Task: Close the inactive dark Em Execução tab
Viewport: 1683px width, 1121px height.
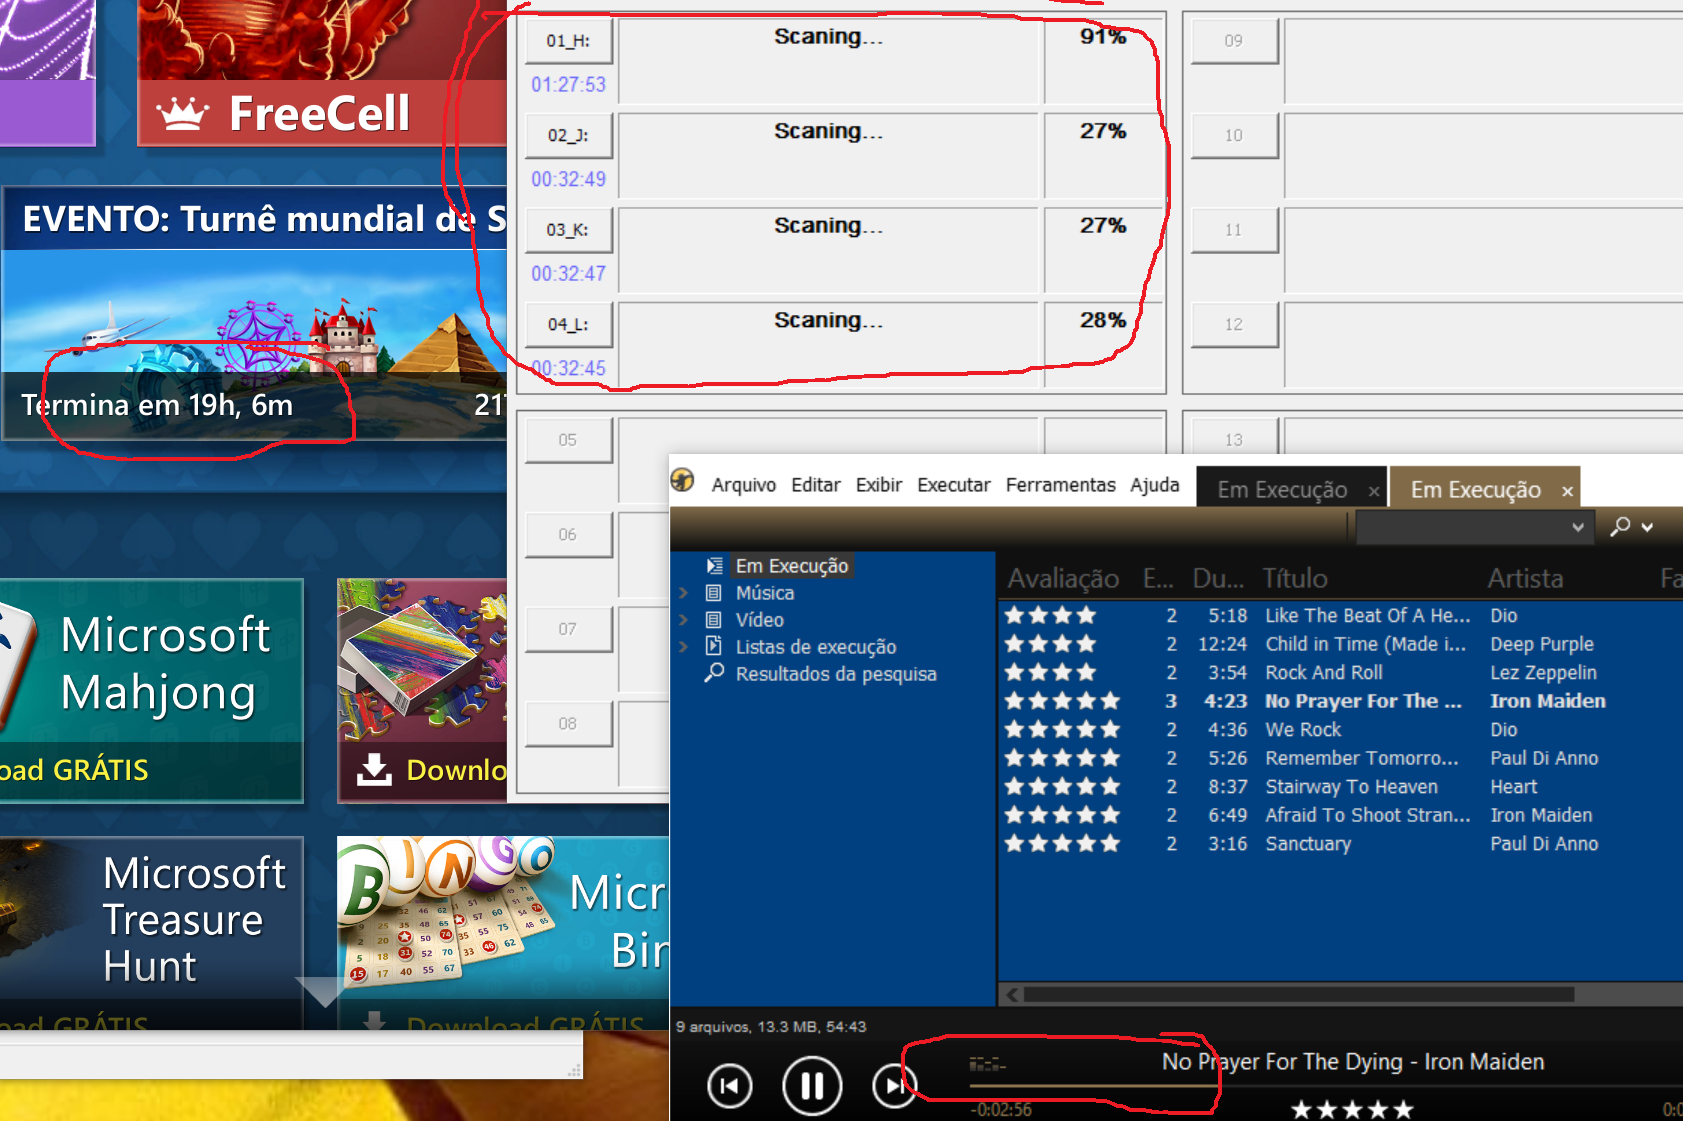Action: pos(1374,491)
